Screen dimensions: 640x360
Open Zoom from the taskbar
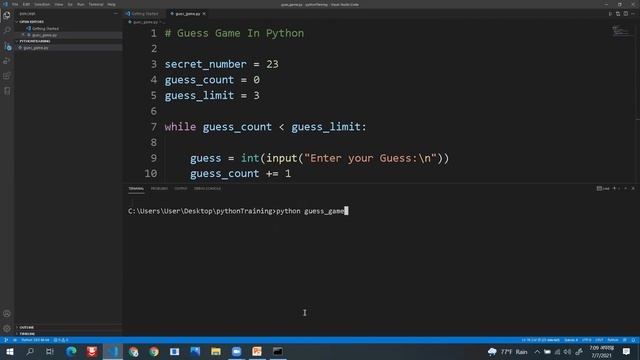click(236, 351)
